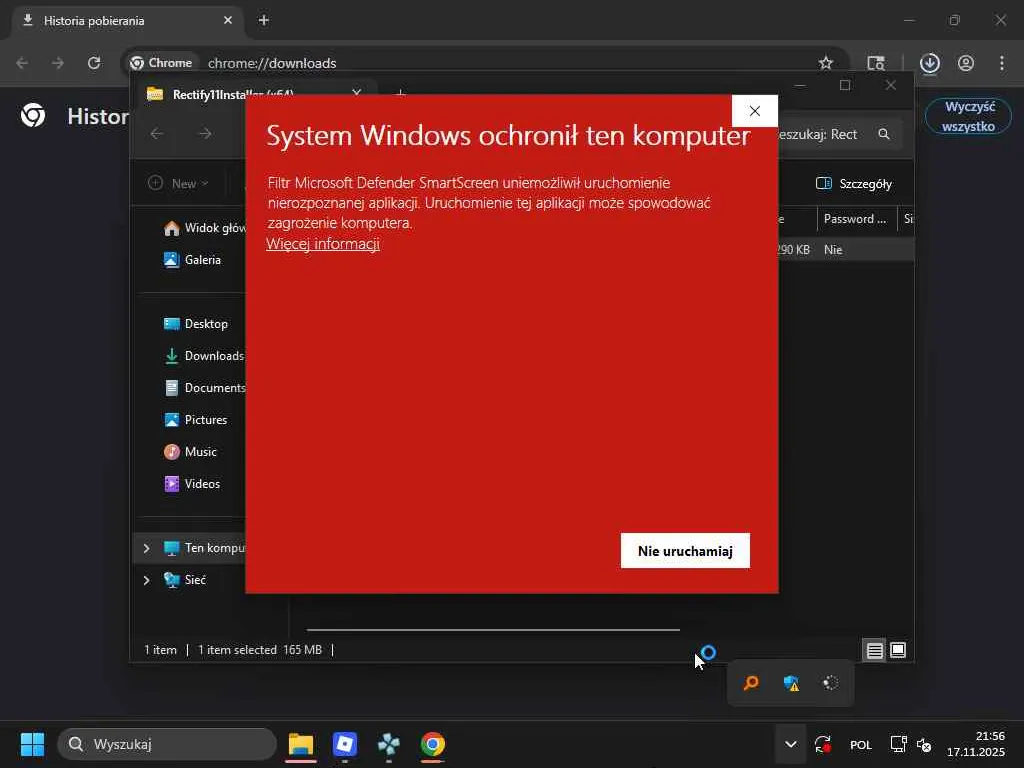Click the muted volume tray icon
Screen dimensions: 1024x768
click(x=924, y=744)
